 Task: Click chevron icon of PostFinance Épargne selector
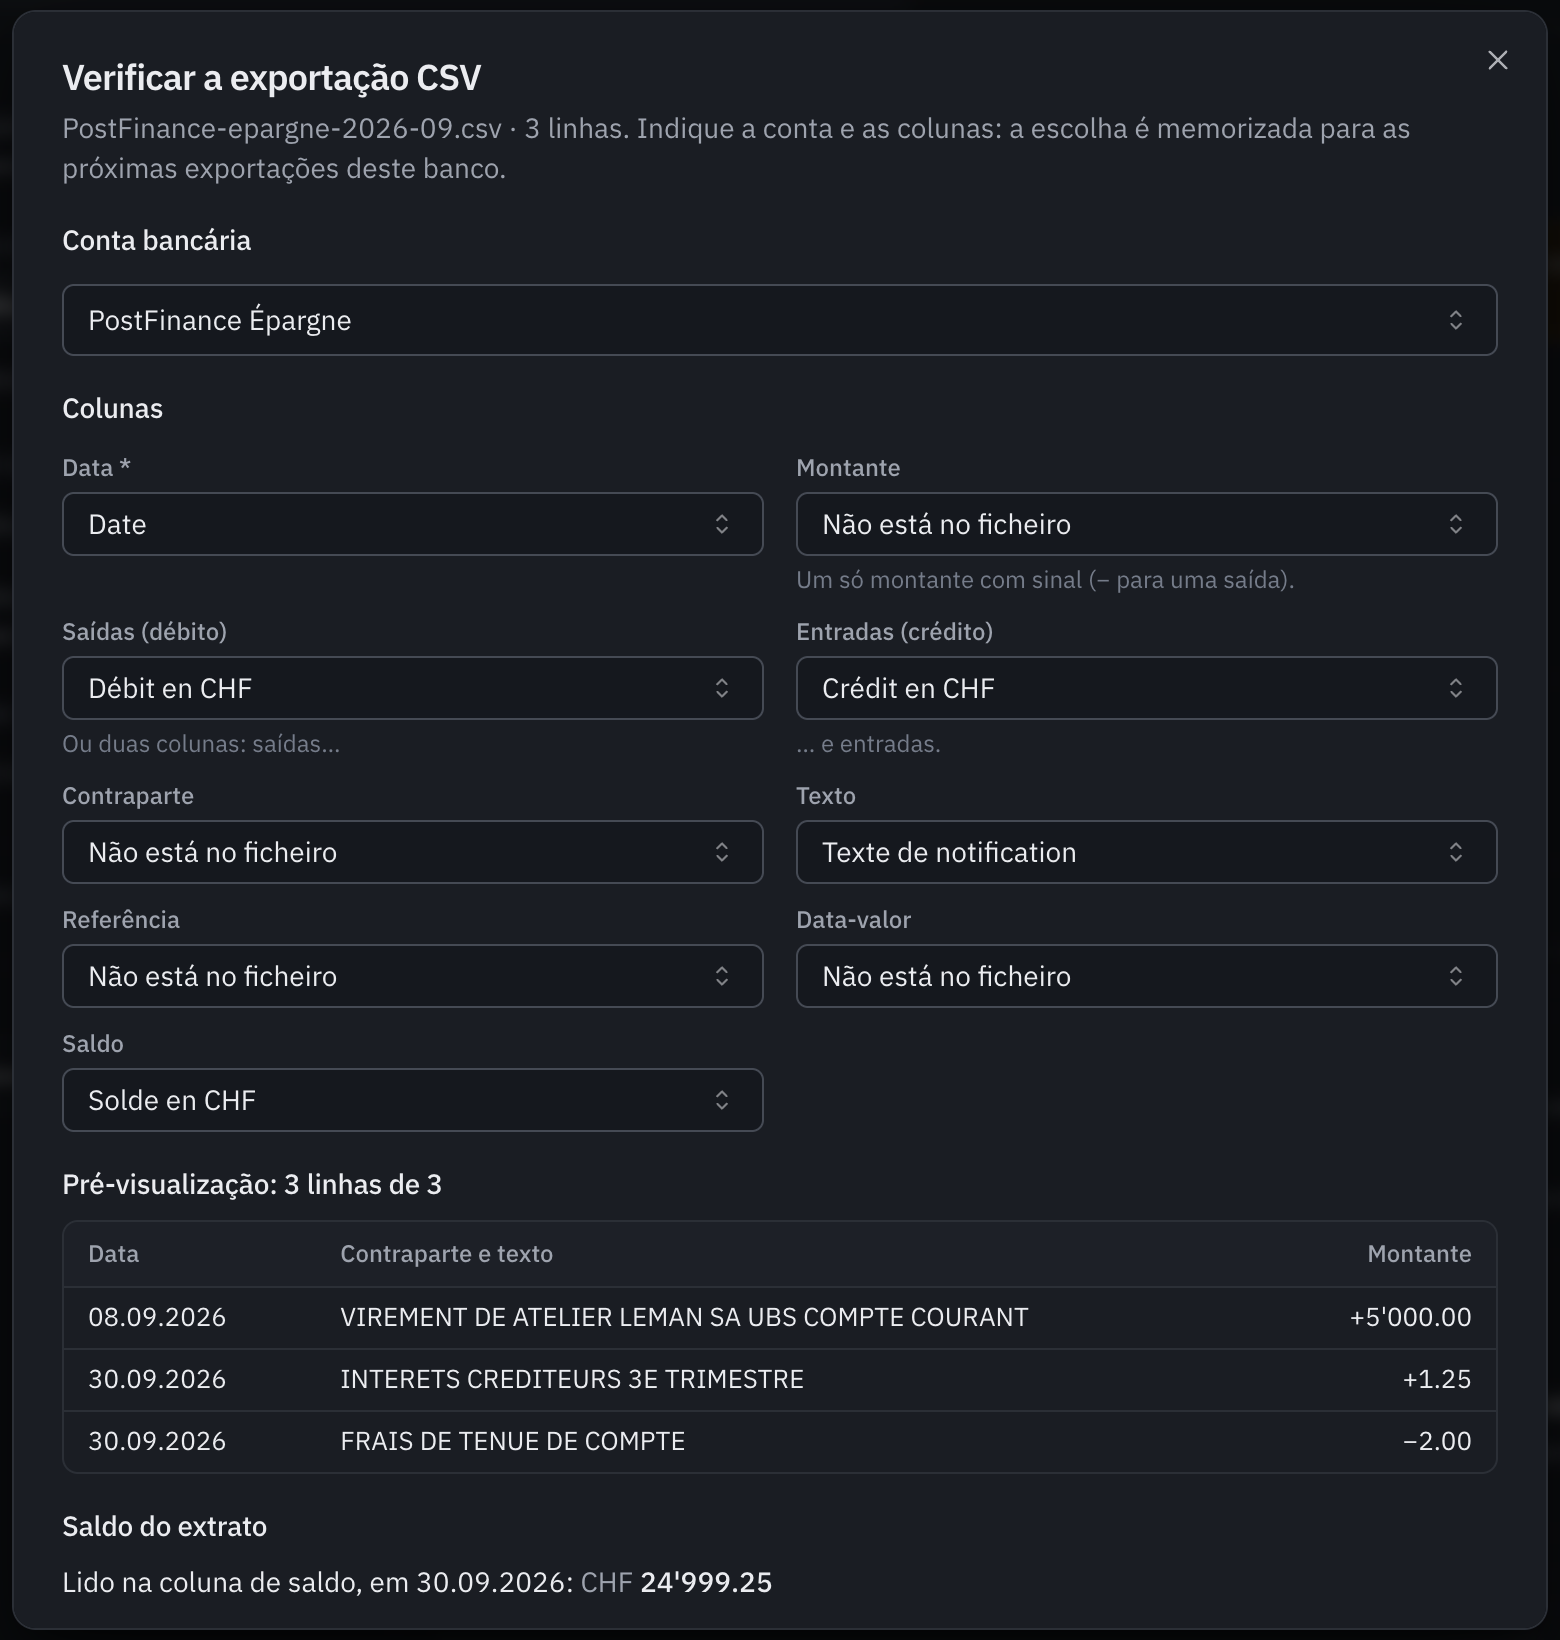point(1456,320)
